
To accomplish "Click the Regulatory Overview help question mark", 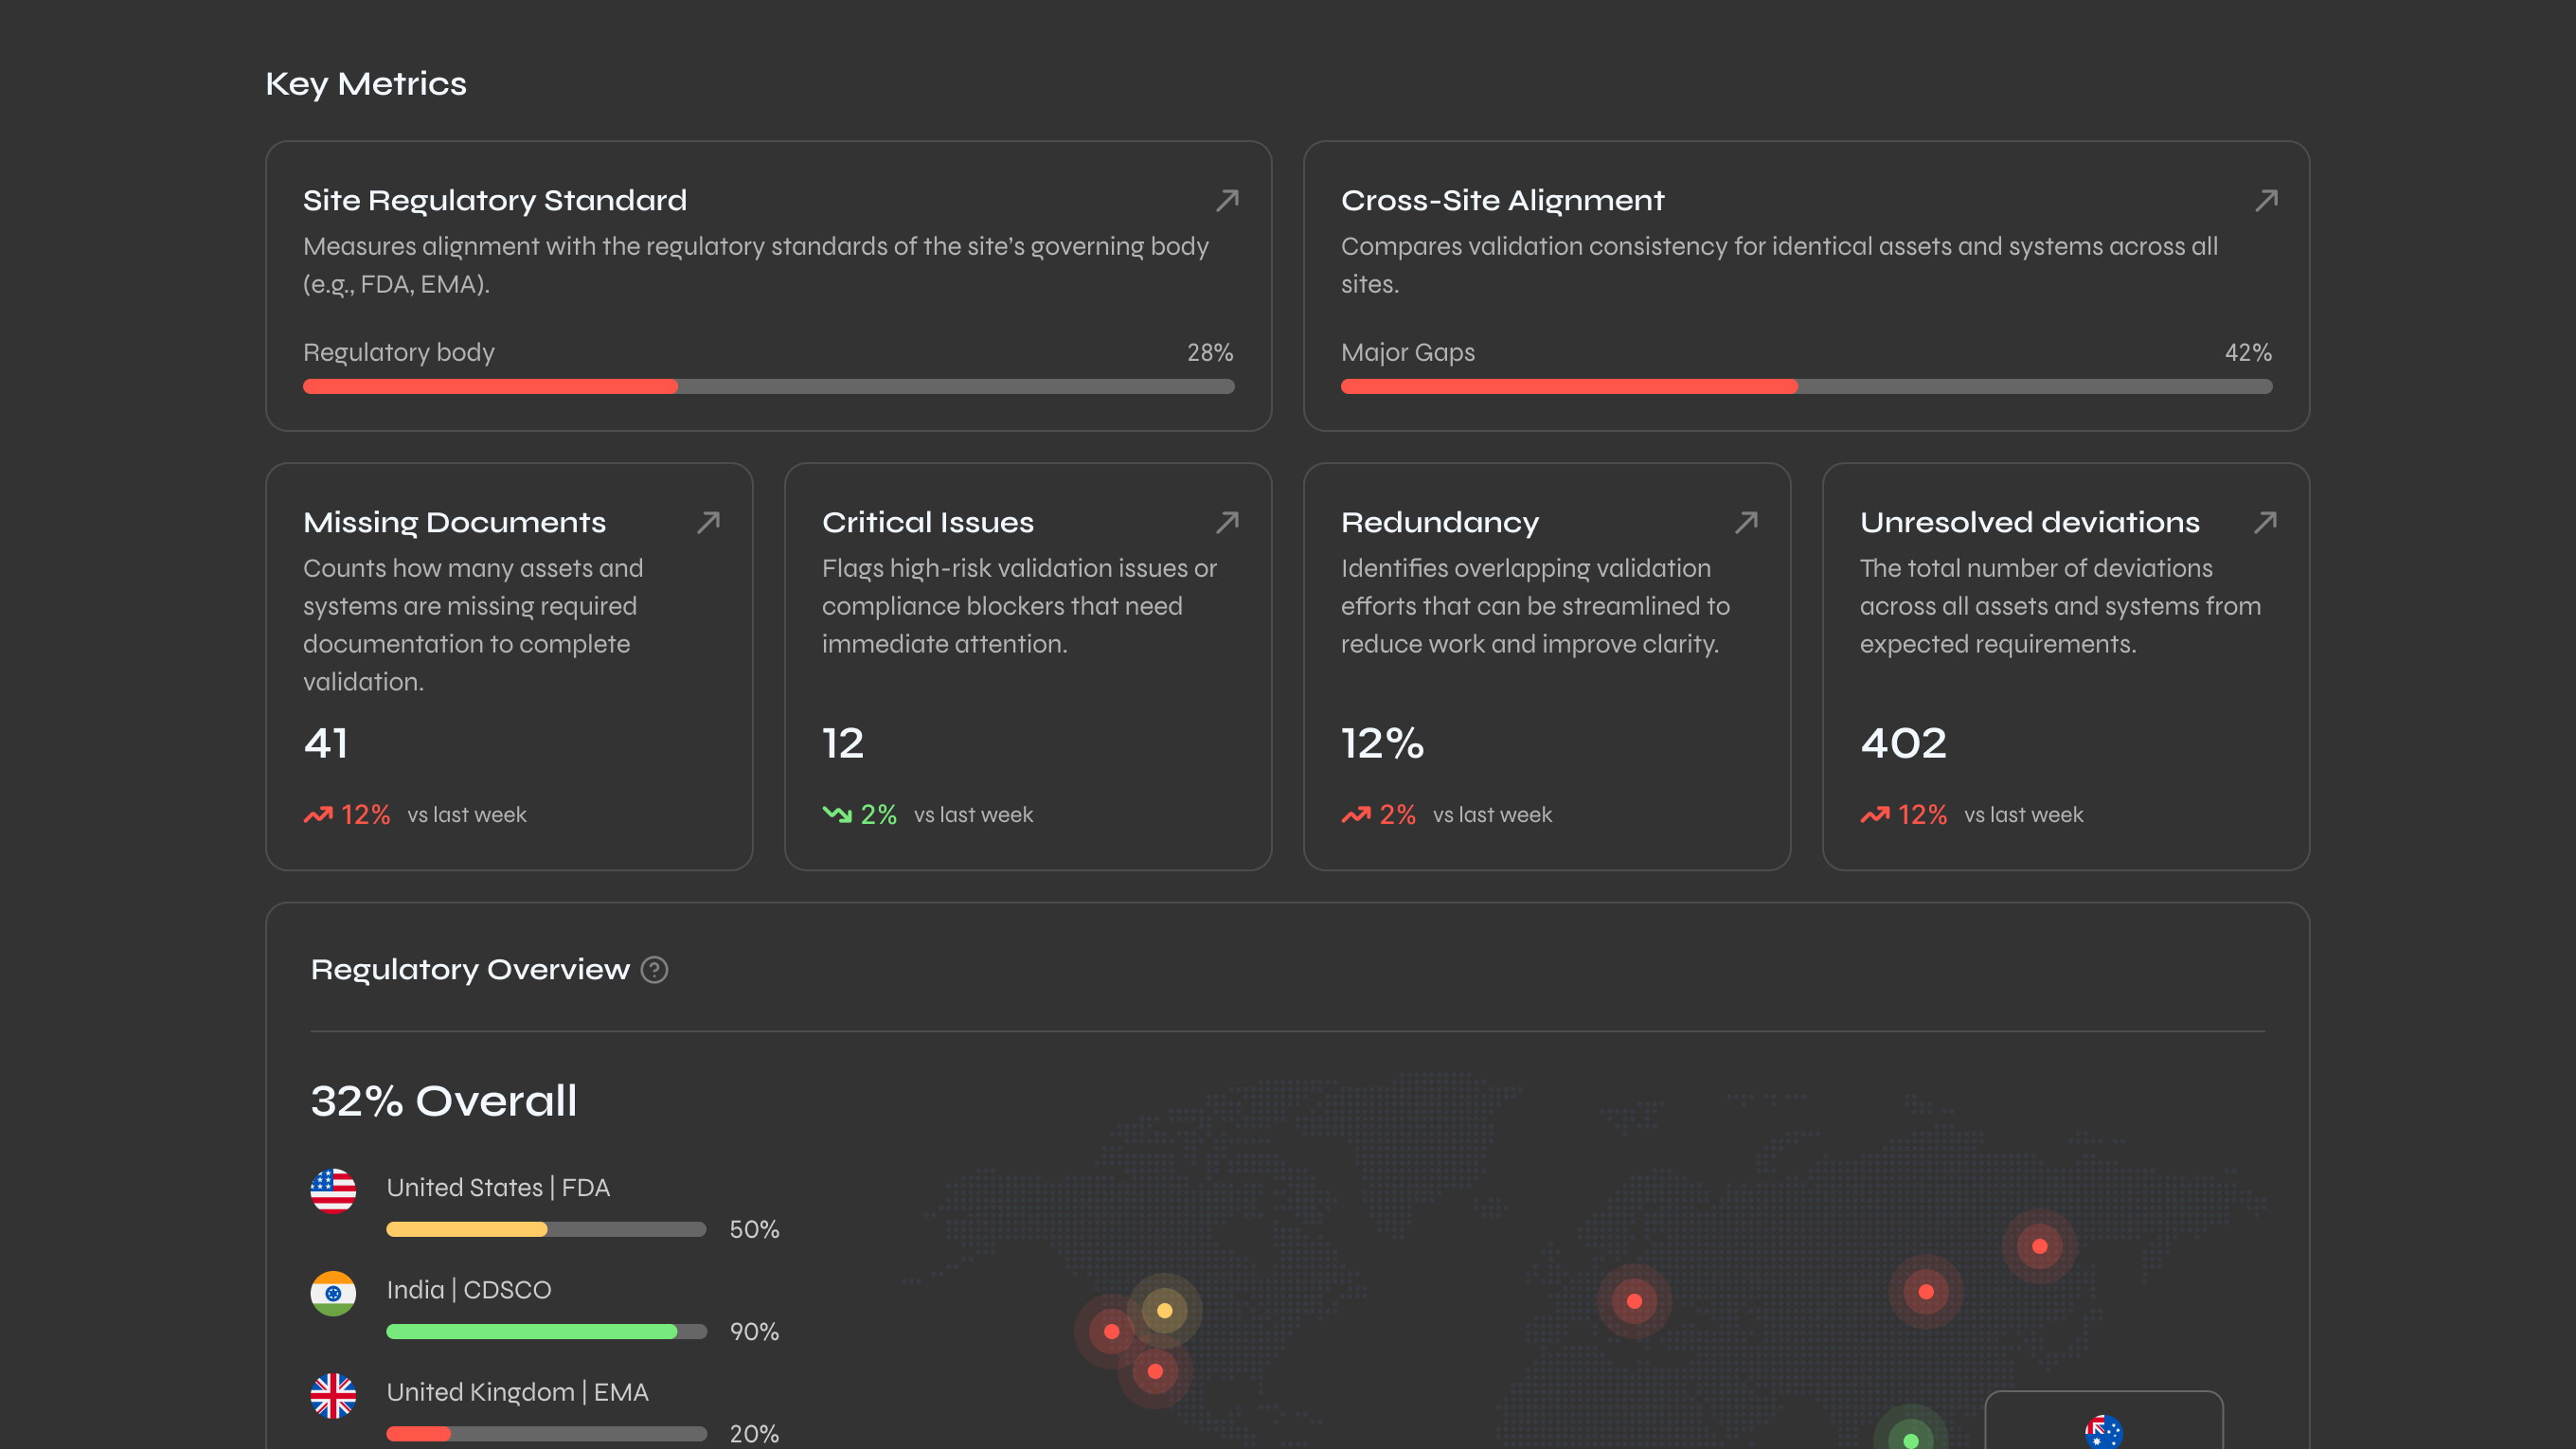I will [x=655, y=969].
